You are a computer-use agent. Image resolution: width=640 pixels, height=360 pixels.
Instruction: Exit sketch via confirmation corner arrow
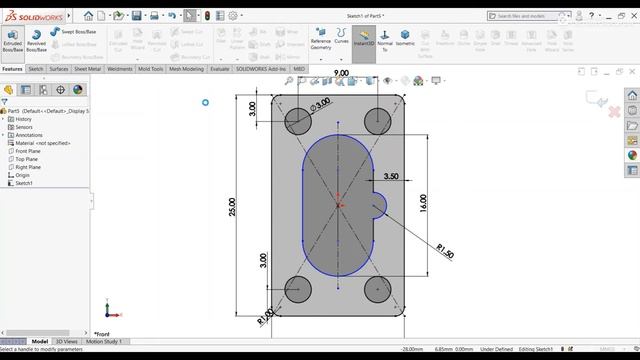[596, 98]
